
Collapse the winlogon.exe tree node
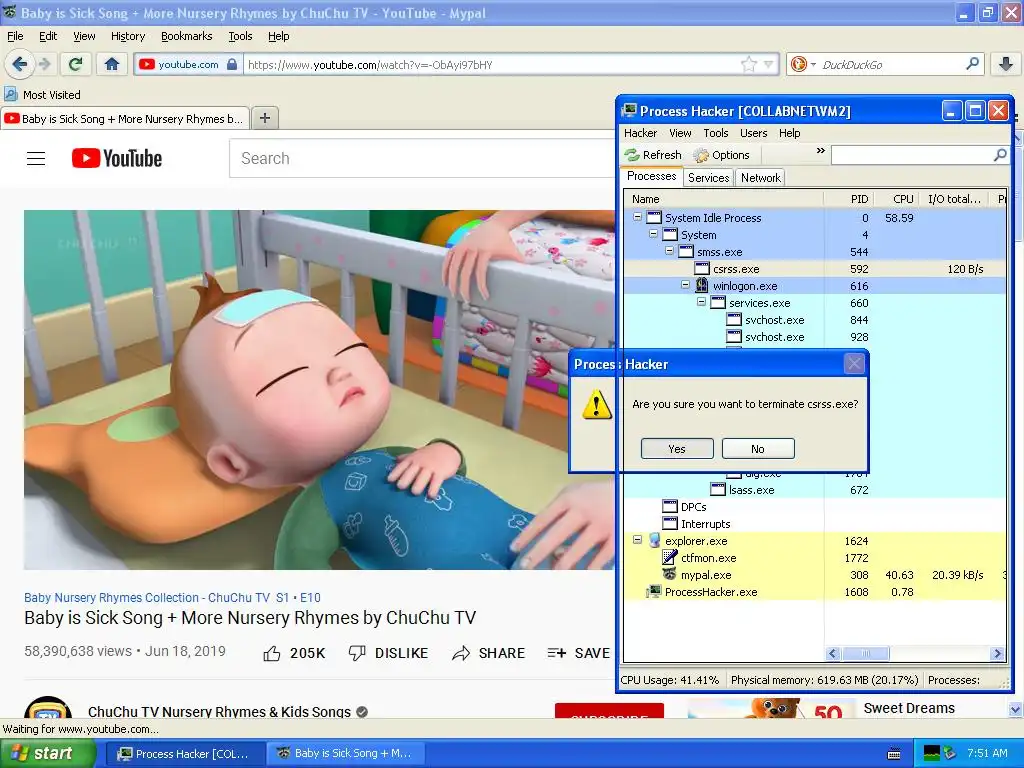pos(685,285)
